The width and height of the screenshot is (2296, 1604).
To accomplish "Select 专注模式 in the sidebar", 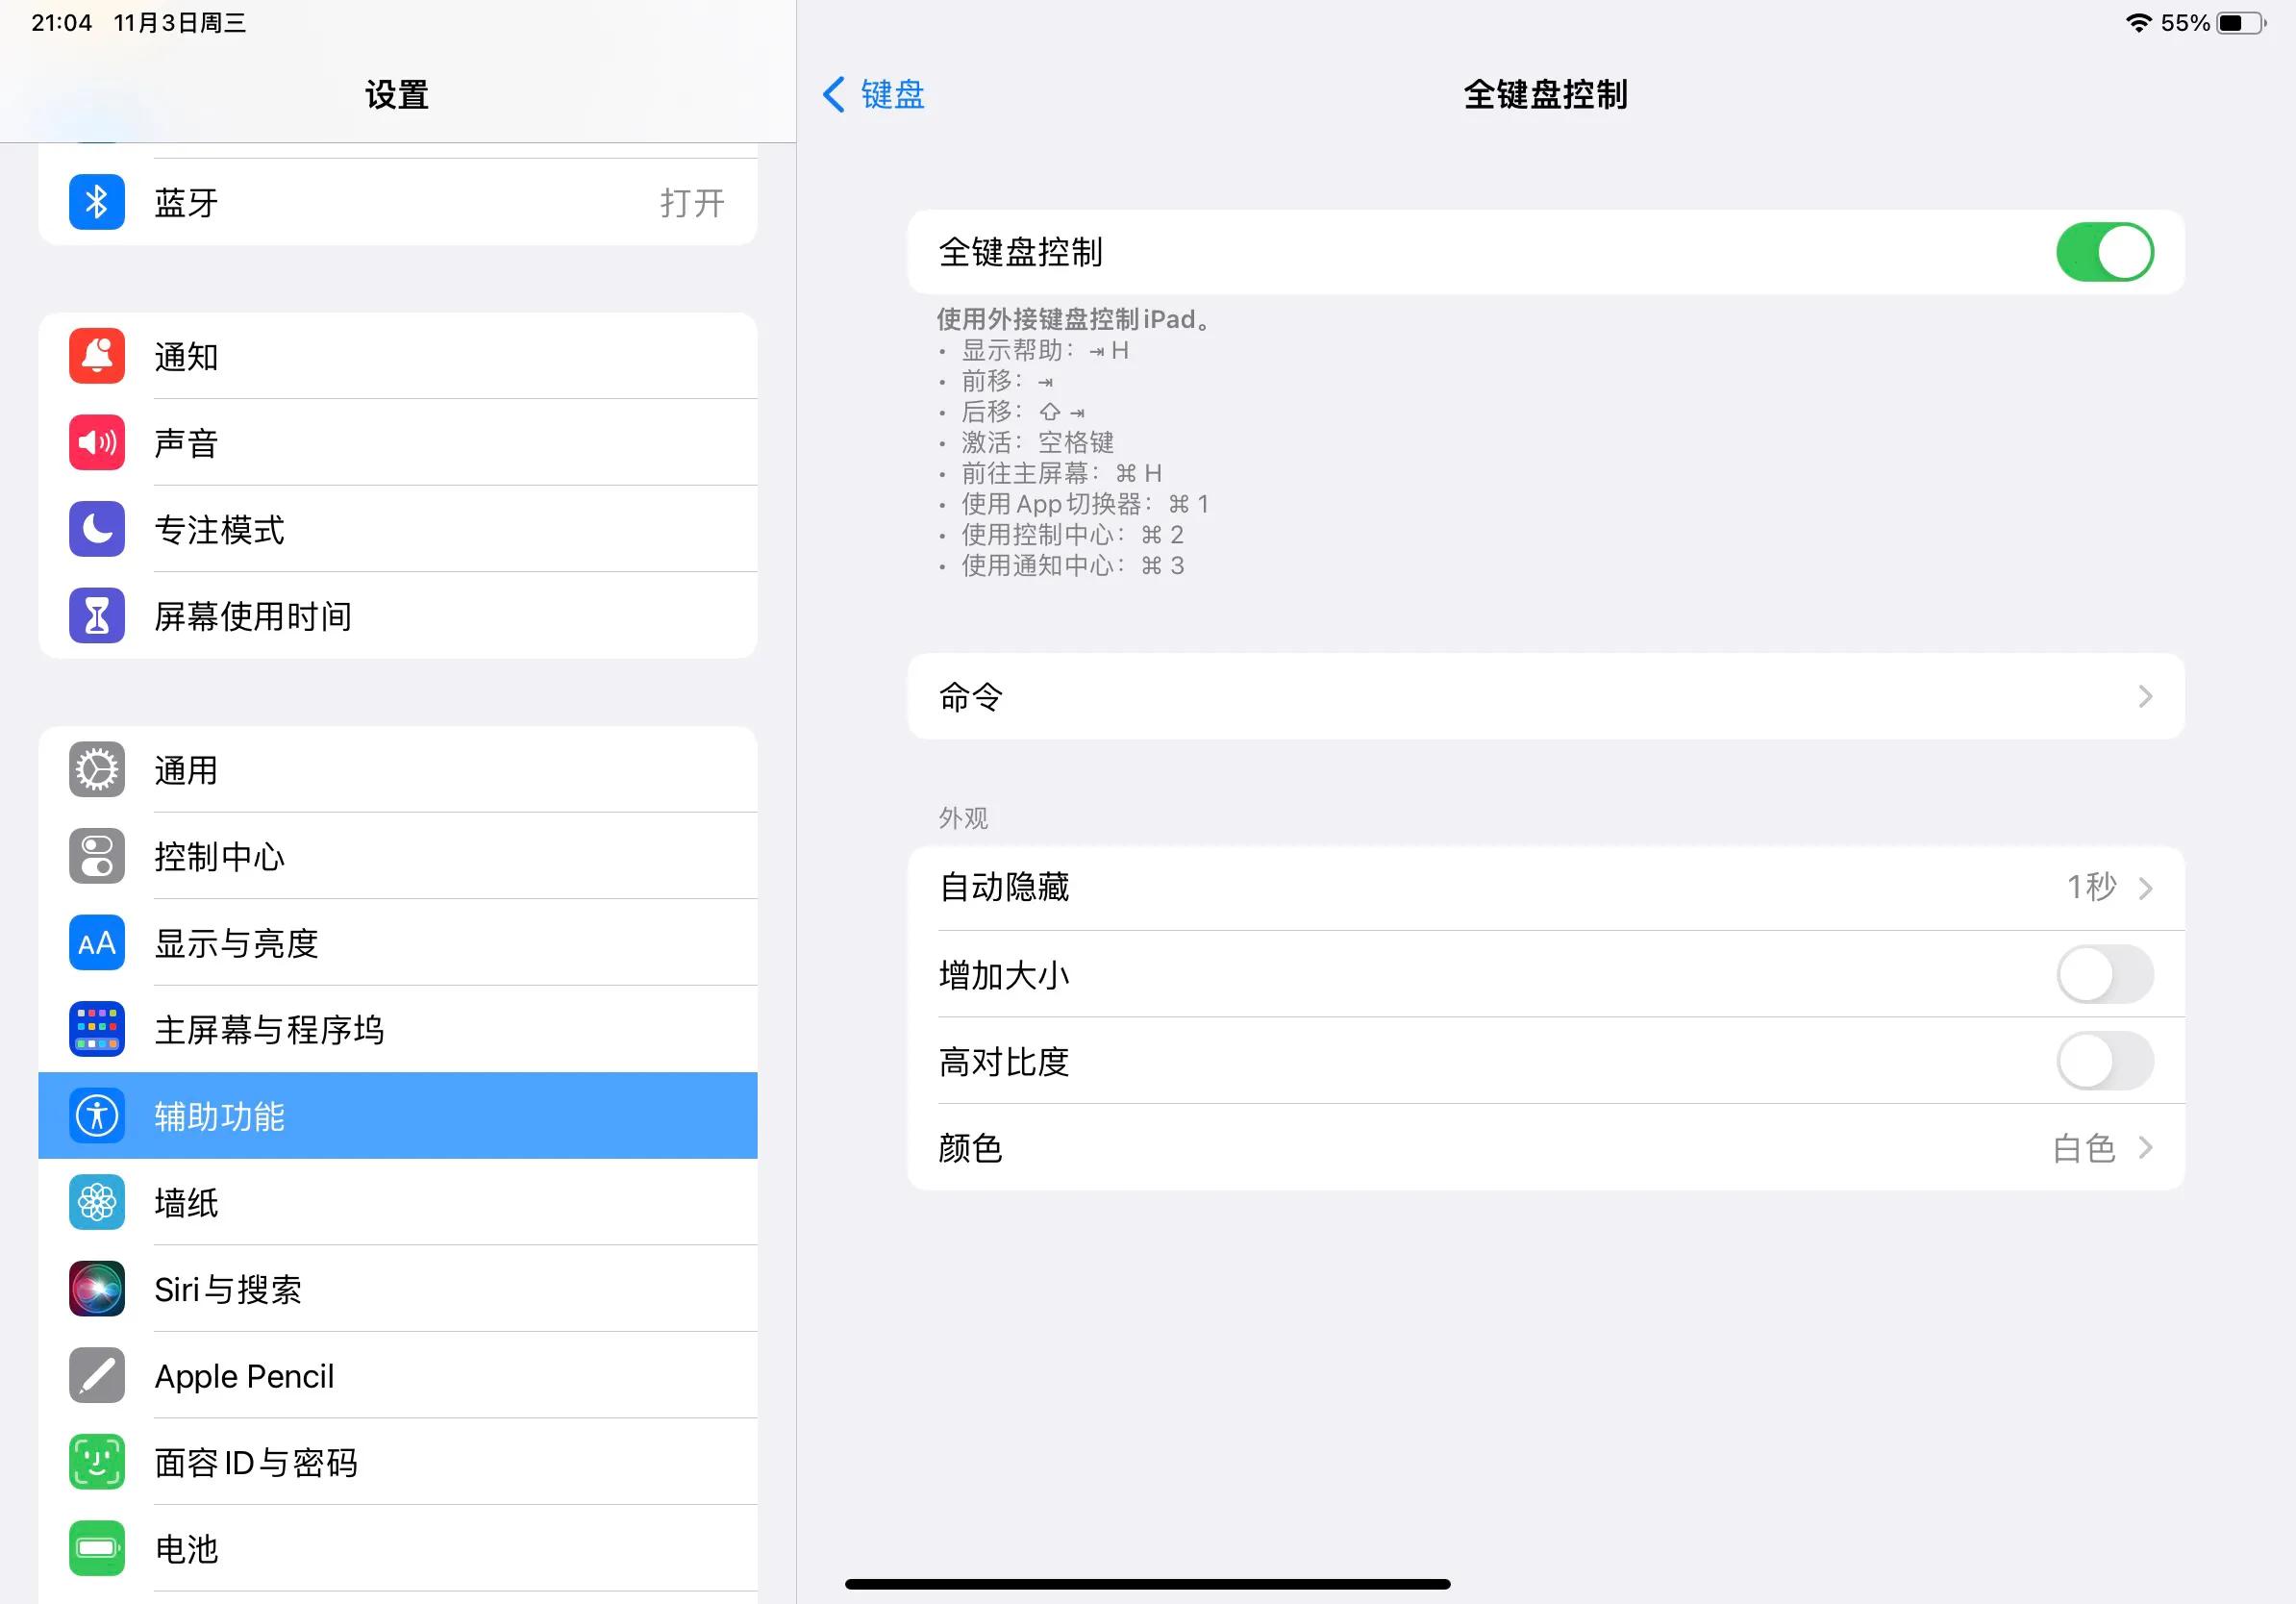I will click(x=397, y=529).
